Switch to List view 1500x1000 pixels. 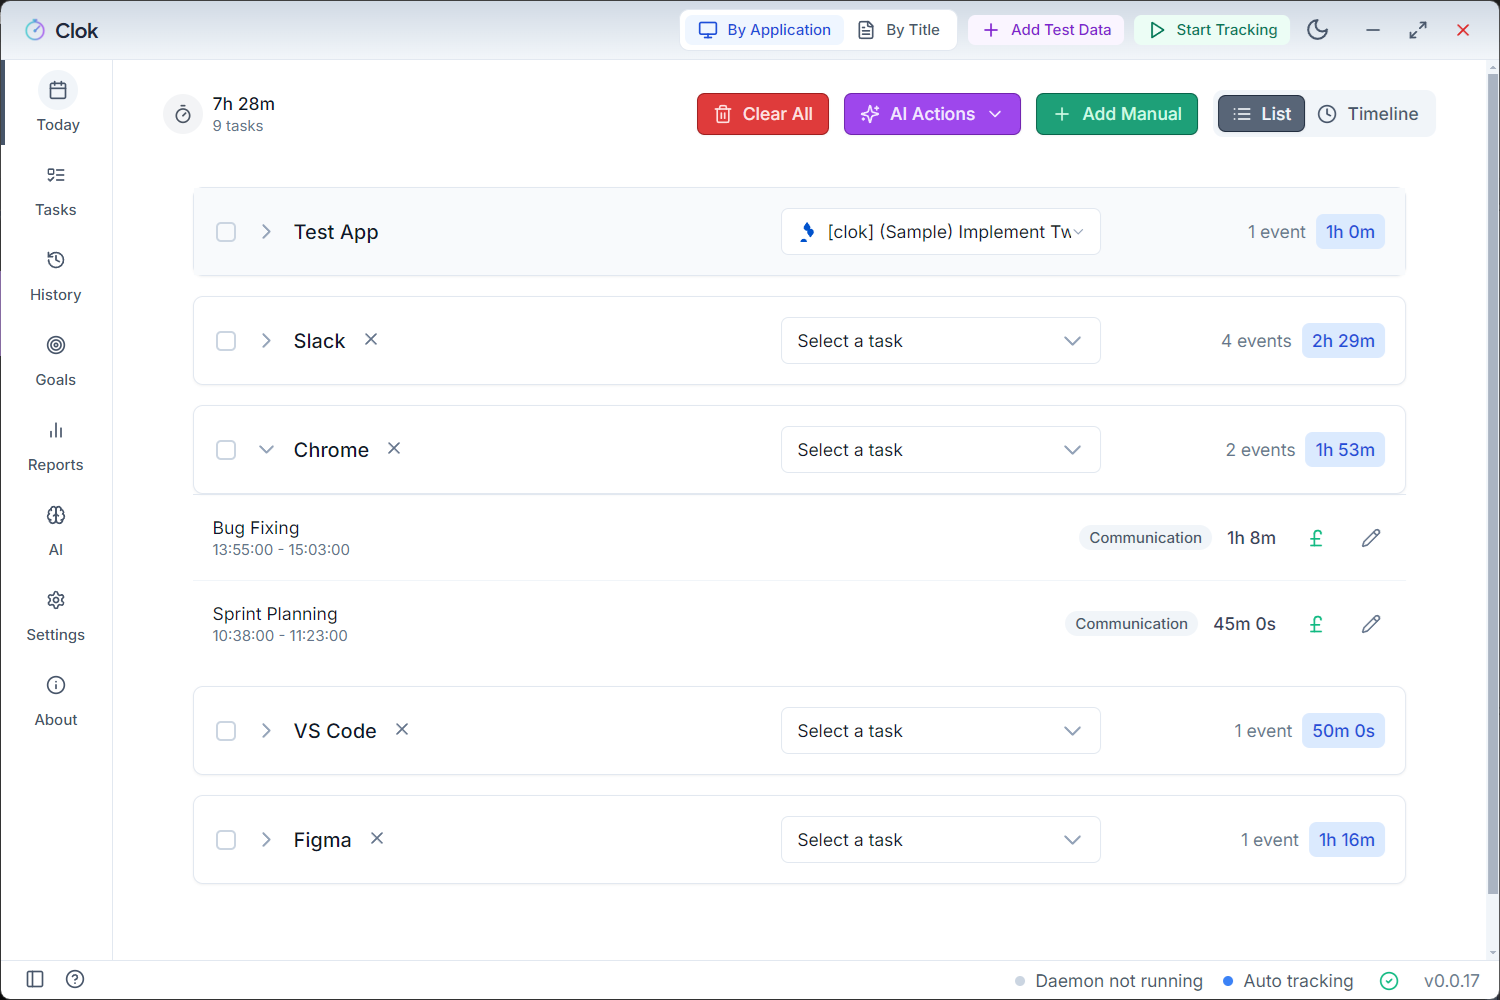point(1261,114)
